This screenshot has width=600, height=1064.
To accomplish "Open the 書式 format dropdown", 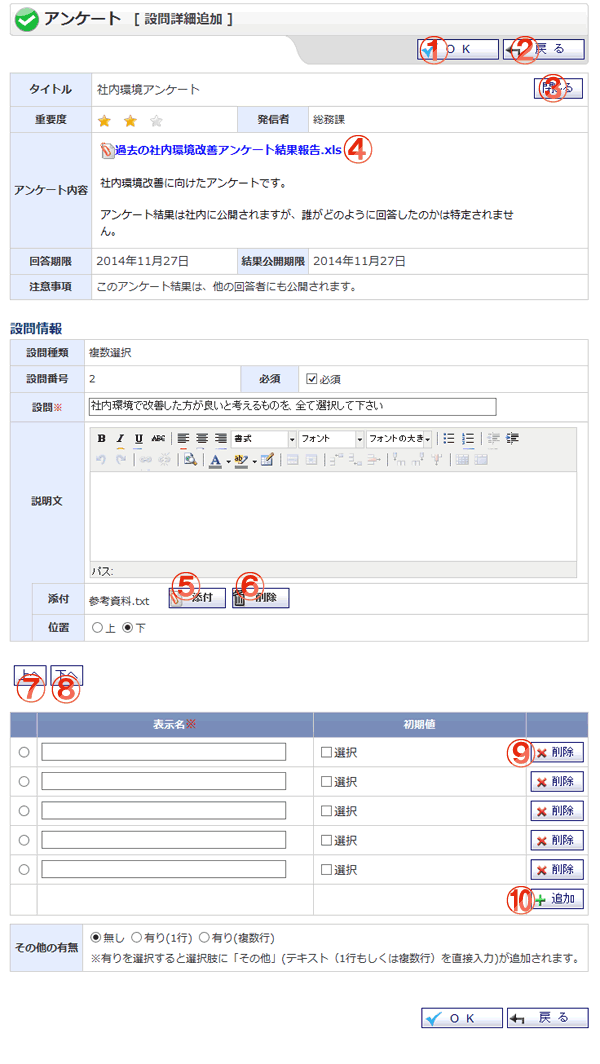I will point(263,438).
